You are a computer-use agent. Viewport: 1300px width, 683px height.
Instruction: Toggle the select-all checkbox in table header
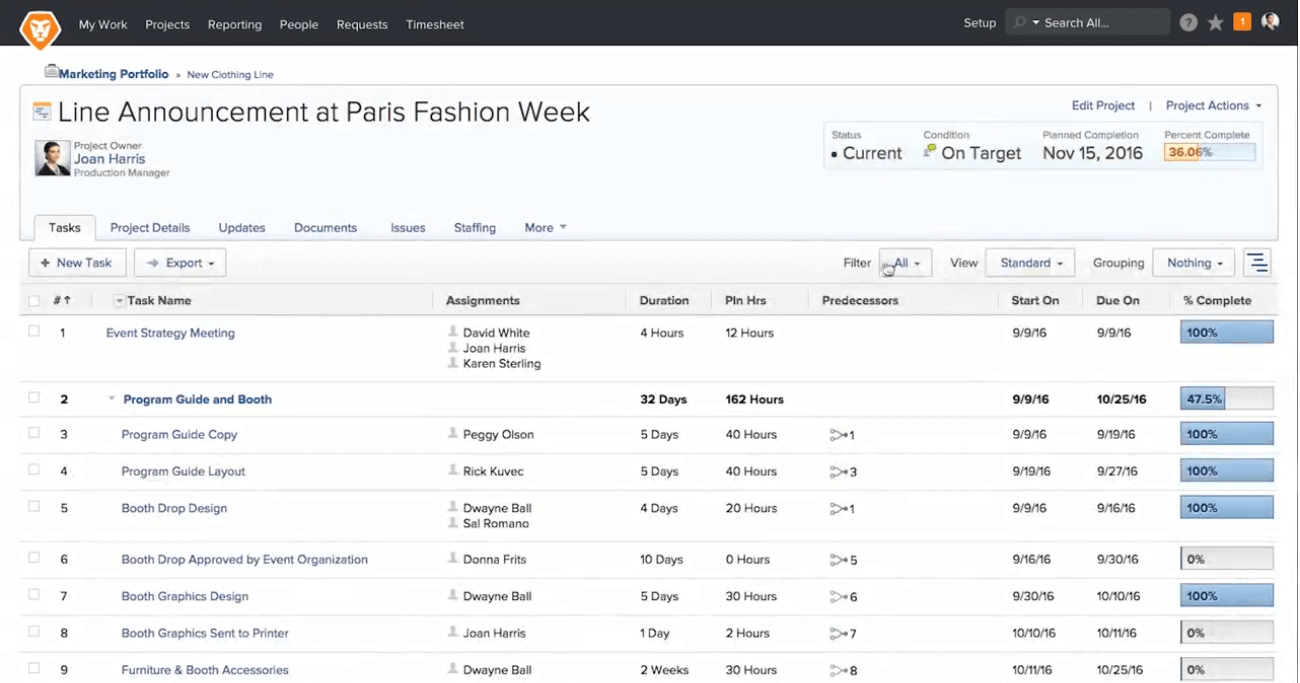[34, 301]
